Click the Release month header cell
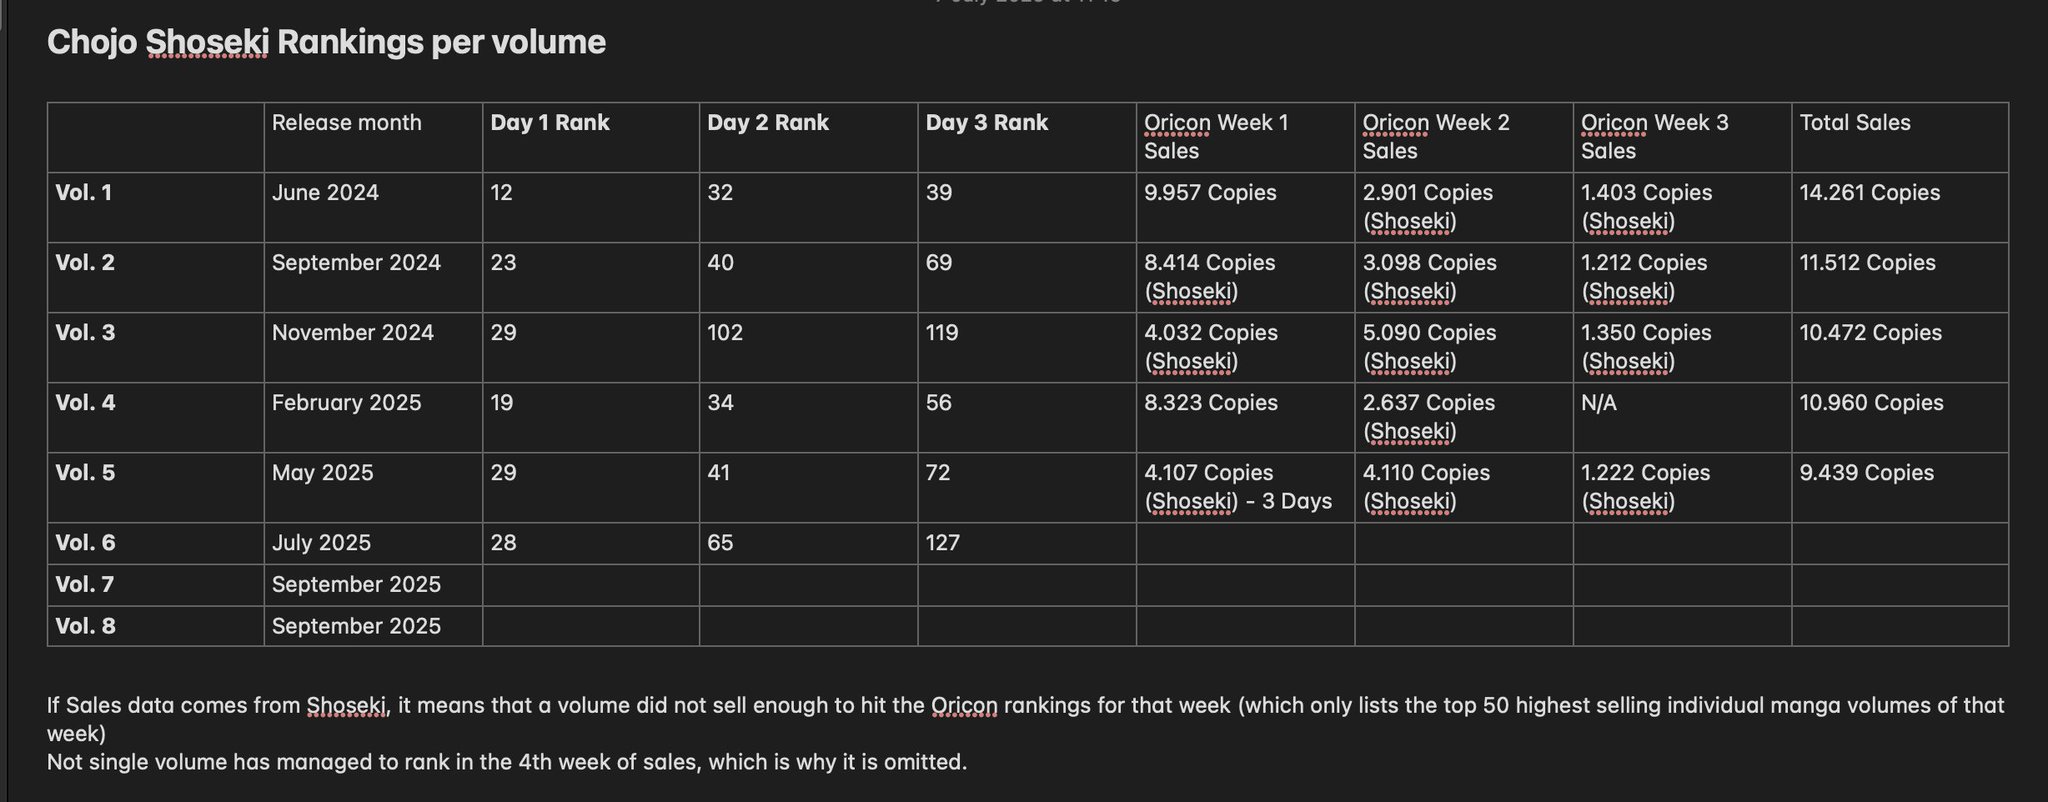Screen dimensions: 2048x802 373,137
